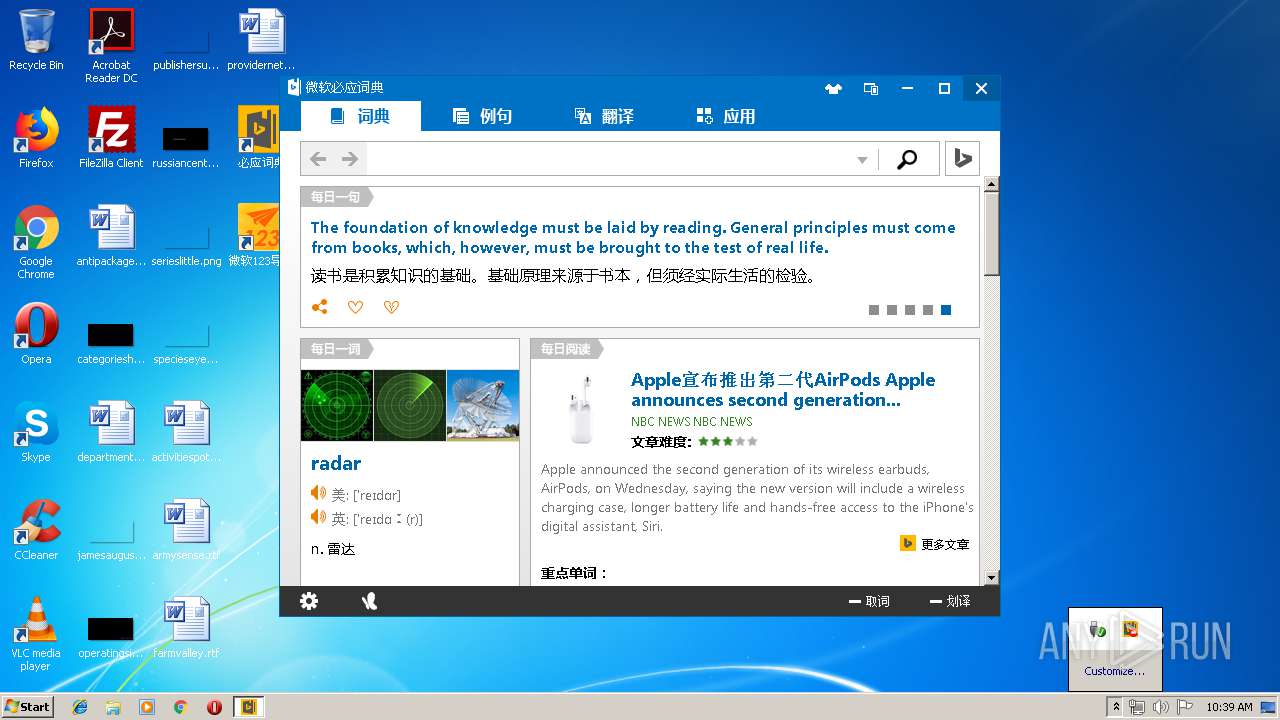Select the first daily sentence page dot
Viewport: 1280px width, 720px height.
coord(874,310)
